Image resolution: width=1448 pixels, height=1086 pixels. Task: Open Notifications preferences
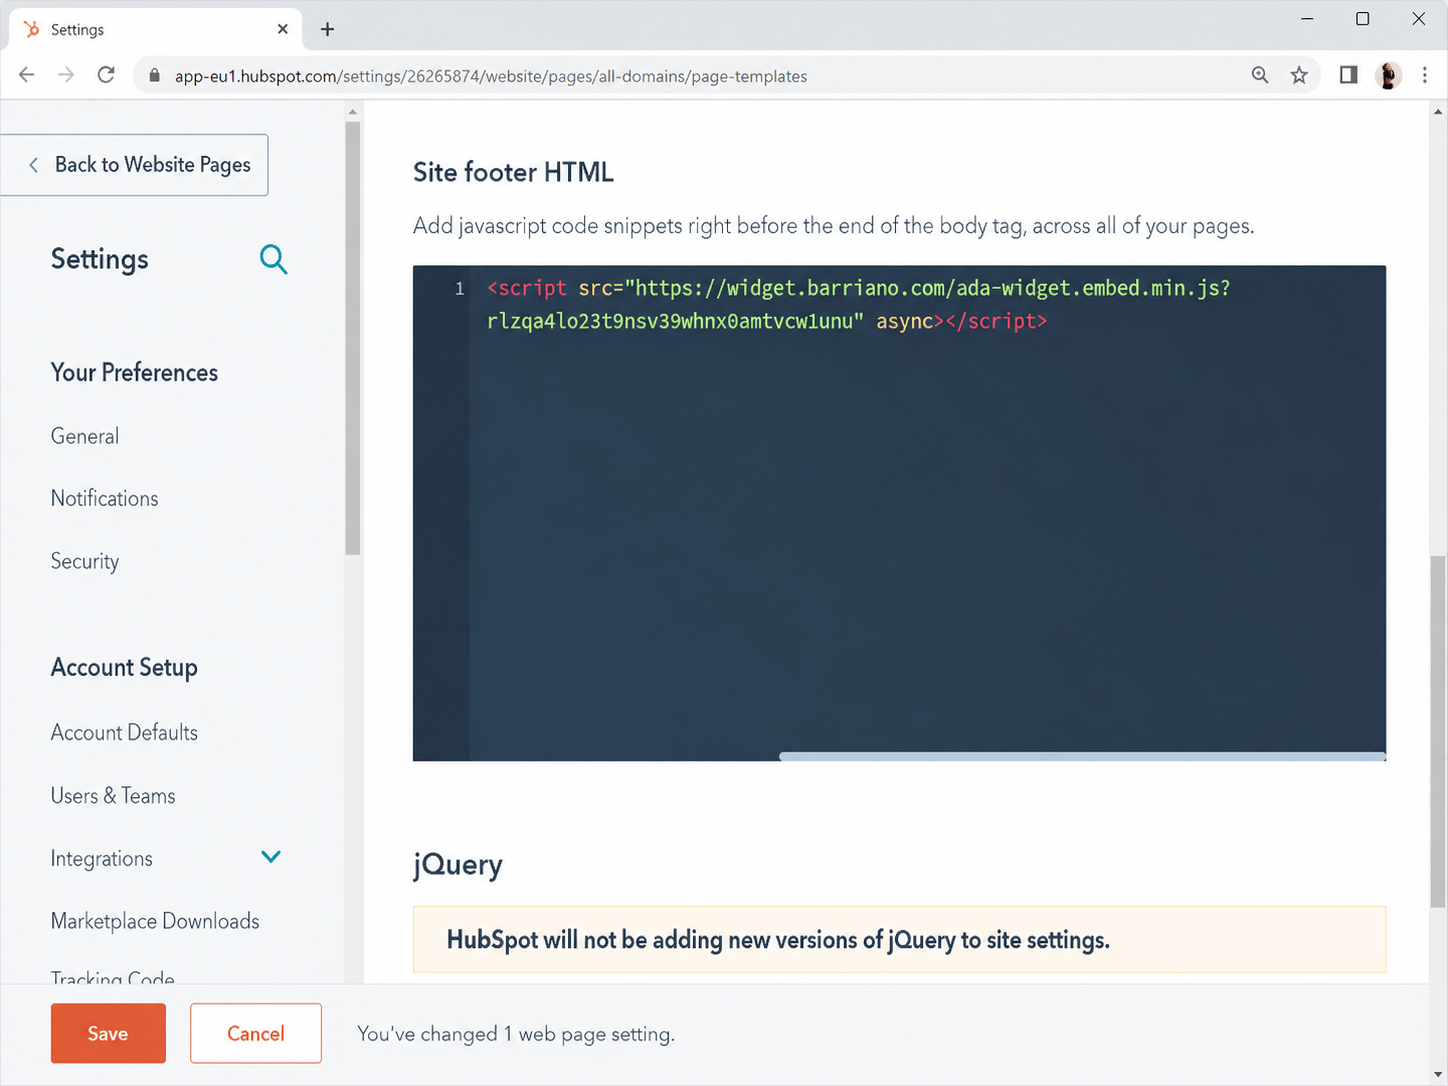click(105, 498)
